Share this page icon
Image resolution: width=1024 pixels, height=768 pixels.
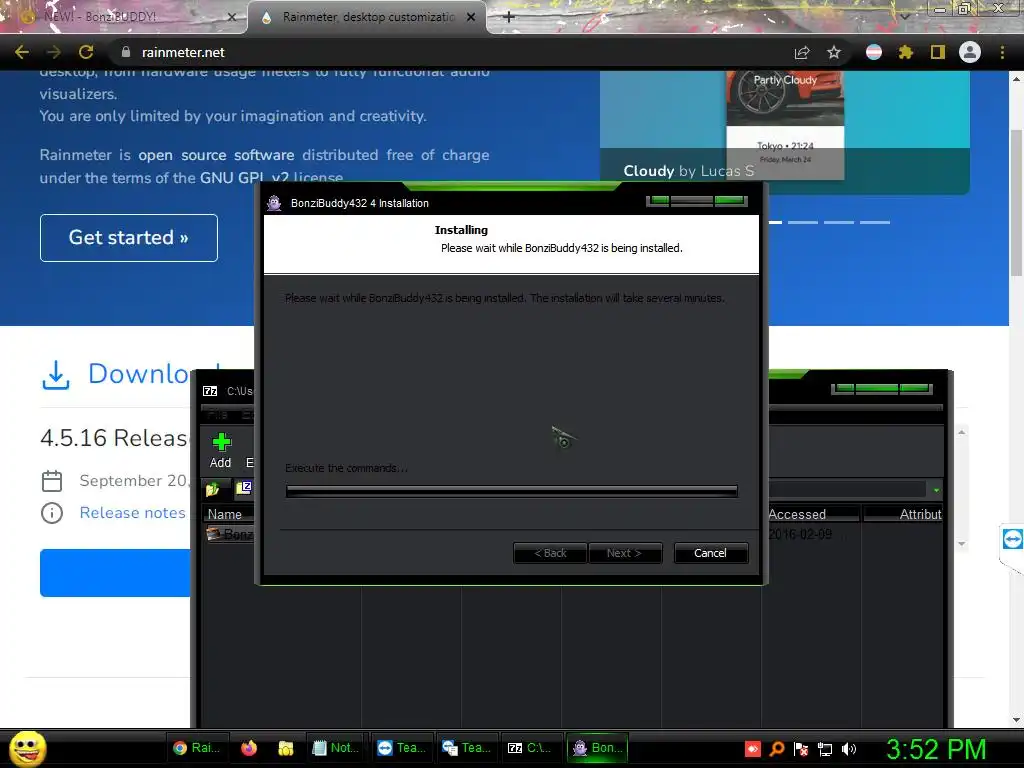[x=802, y=52]
